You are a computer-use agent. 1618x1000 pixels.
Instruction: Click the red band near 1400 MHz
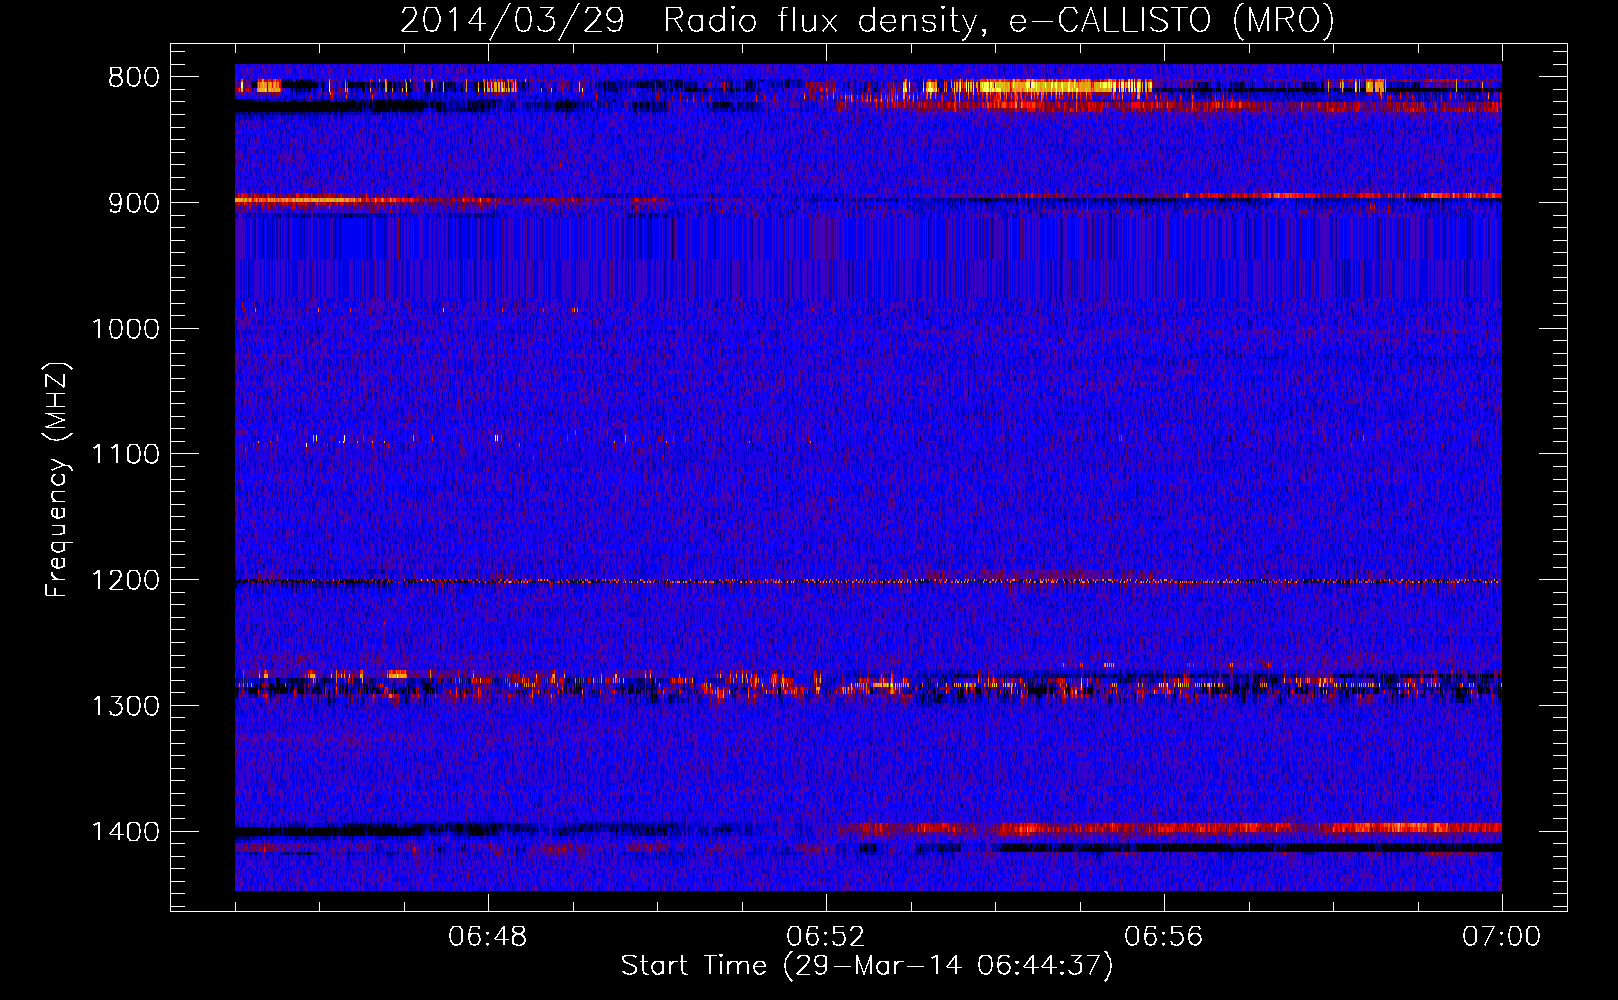point(1170,828)
